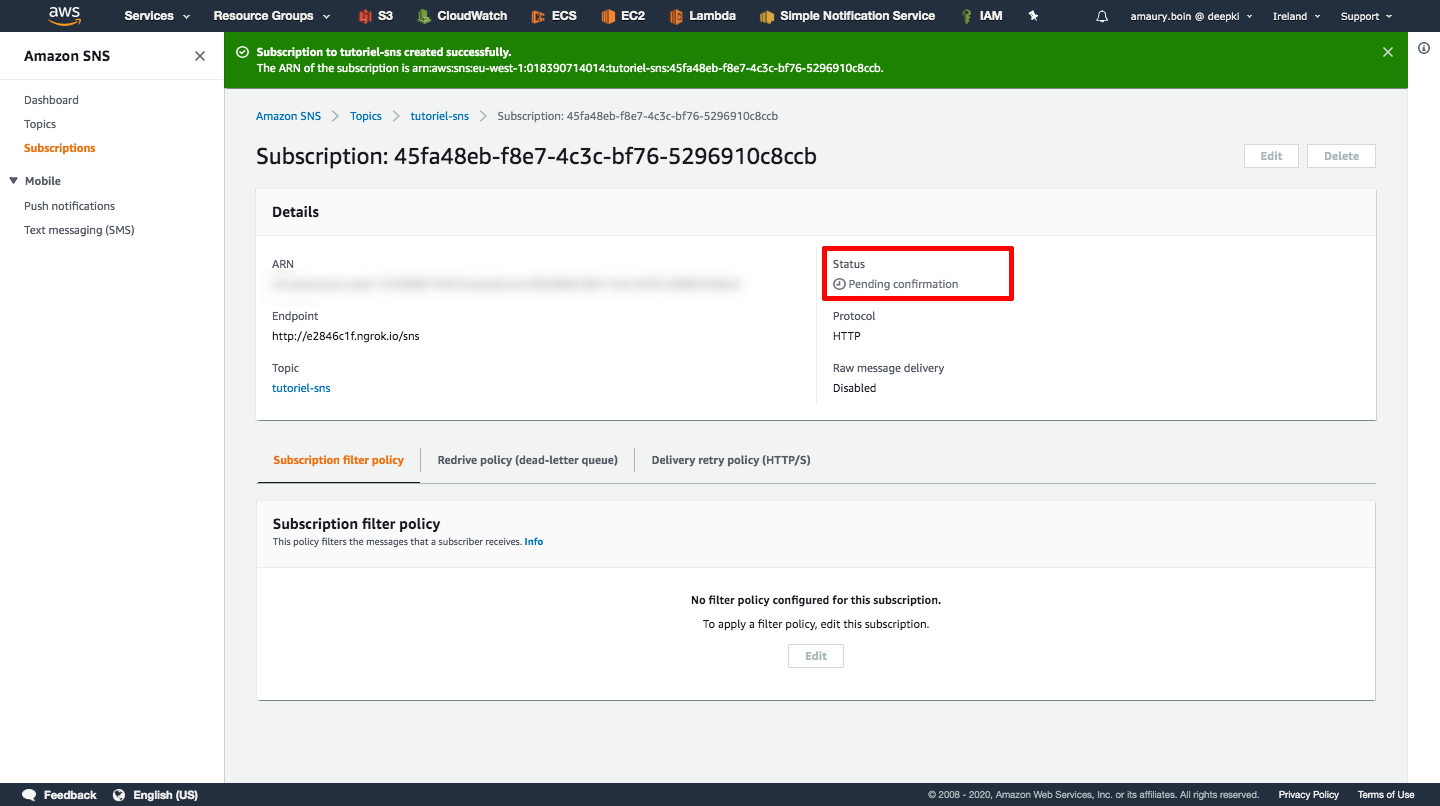1440x806 pixels.
Task: Dismiss the green success banner
Action: 1388,52
